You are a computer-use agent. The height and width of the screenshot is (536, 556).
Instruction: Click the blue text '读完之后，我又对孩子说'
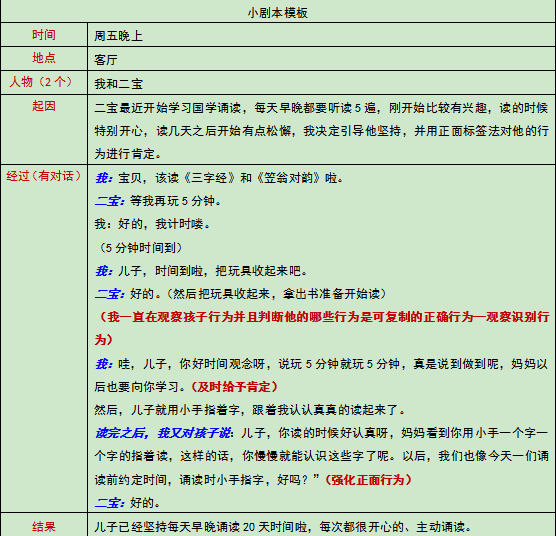pos(163,433)
